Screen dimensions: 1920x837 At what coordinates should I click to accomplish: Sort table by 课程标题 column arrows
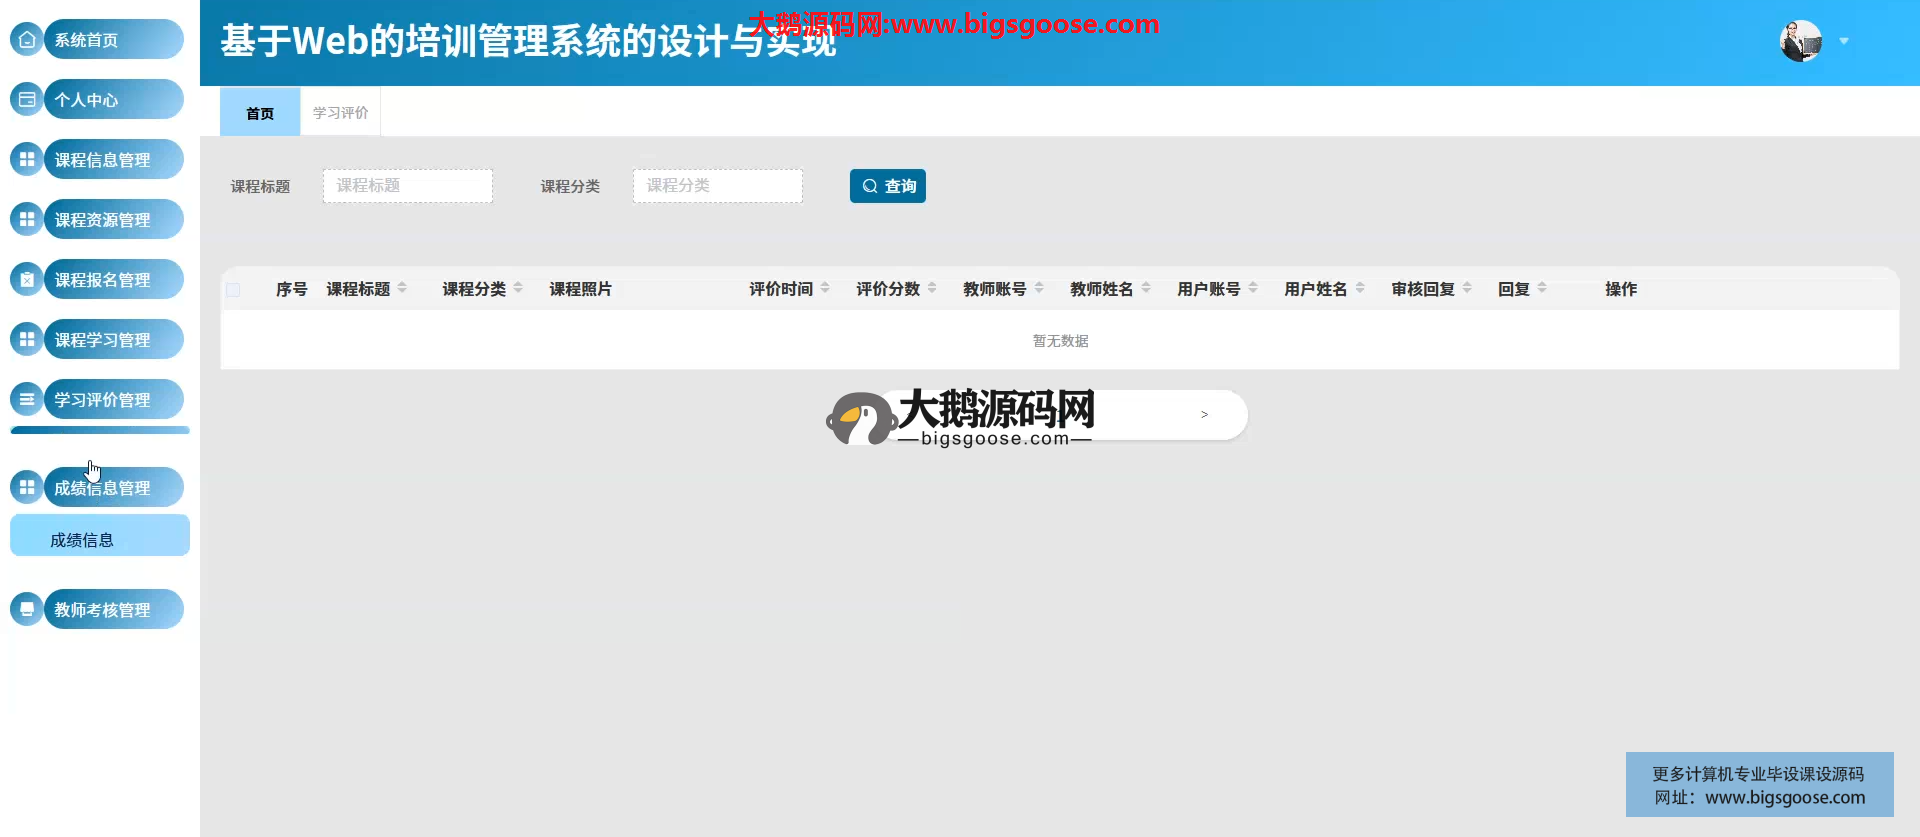point(402,288)
